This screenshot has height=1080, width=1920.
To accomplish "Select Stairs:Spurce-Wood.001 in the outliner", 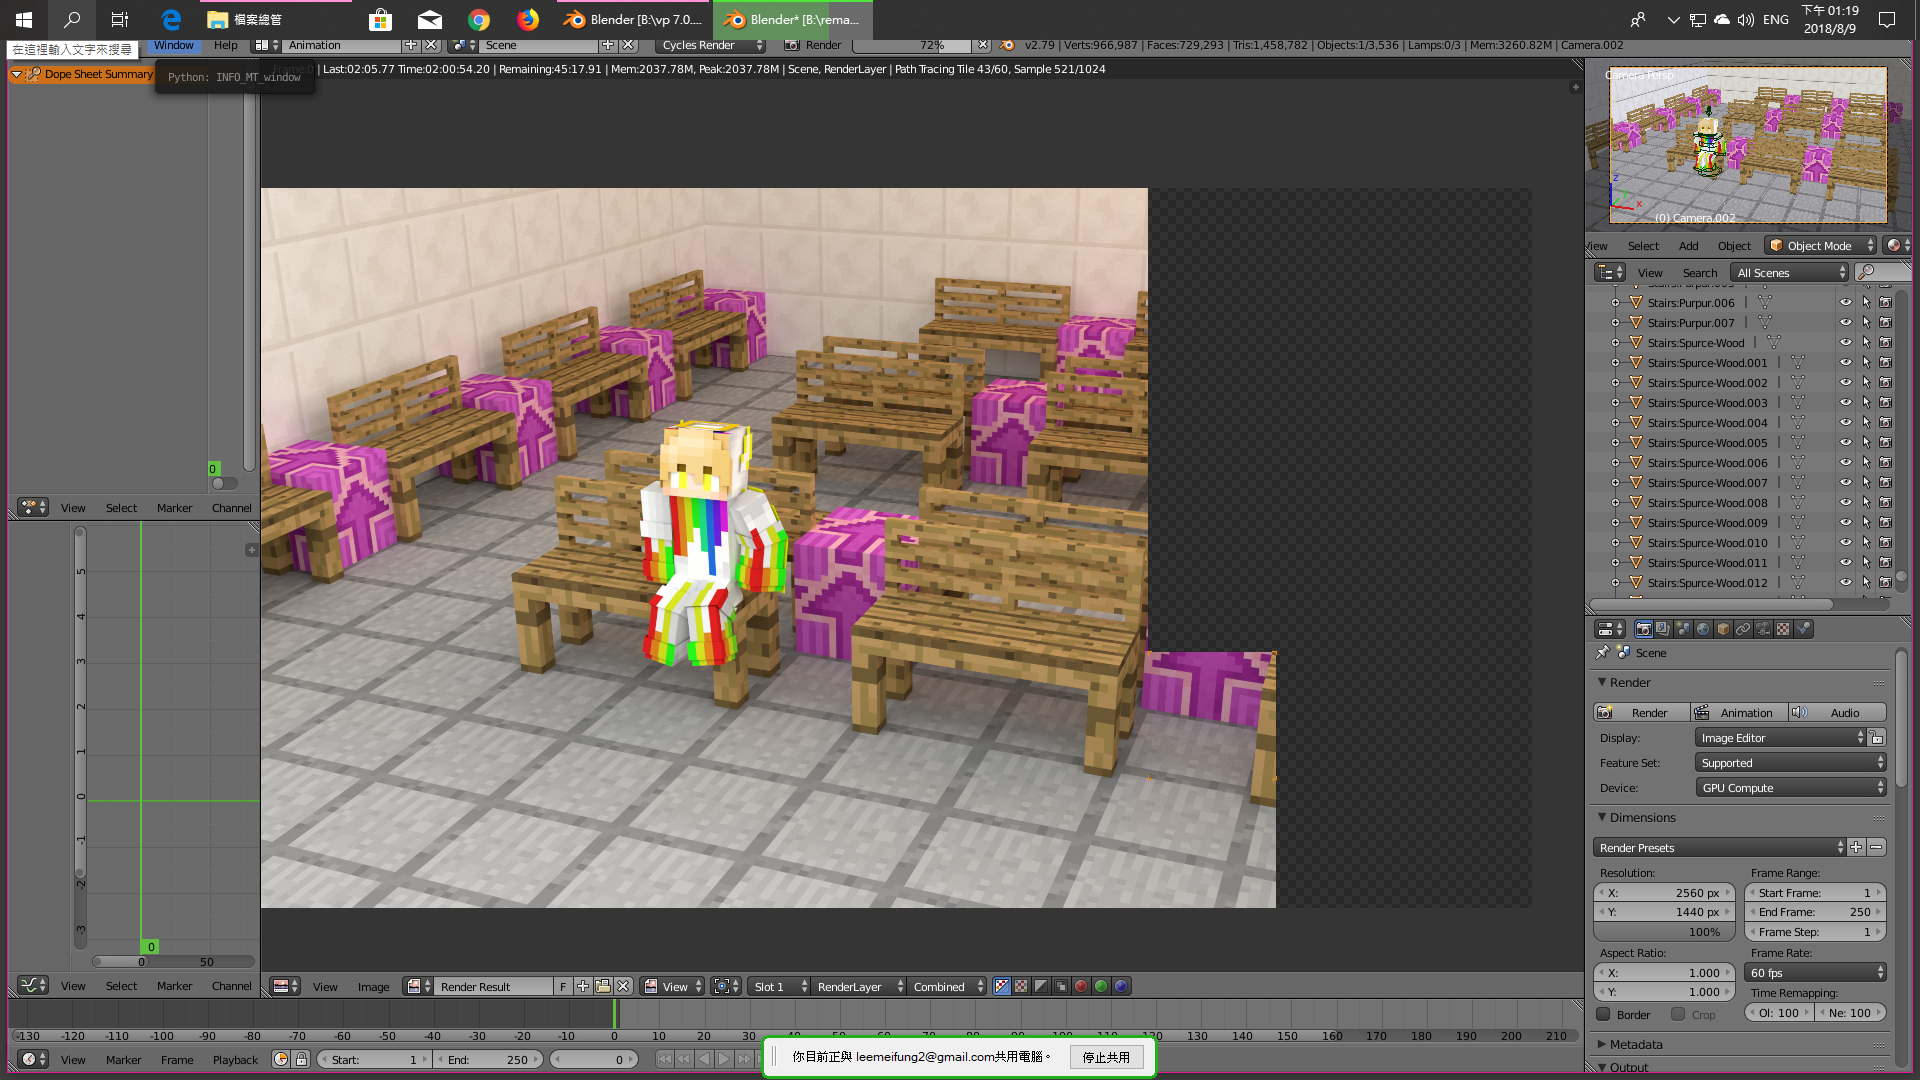I will click(x=1707, y=363).
